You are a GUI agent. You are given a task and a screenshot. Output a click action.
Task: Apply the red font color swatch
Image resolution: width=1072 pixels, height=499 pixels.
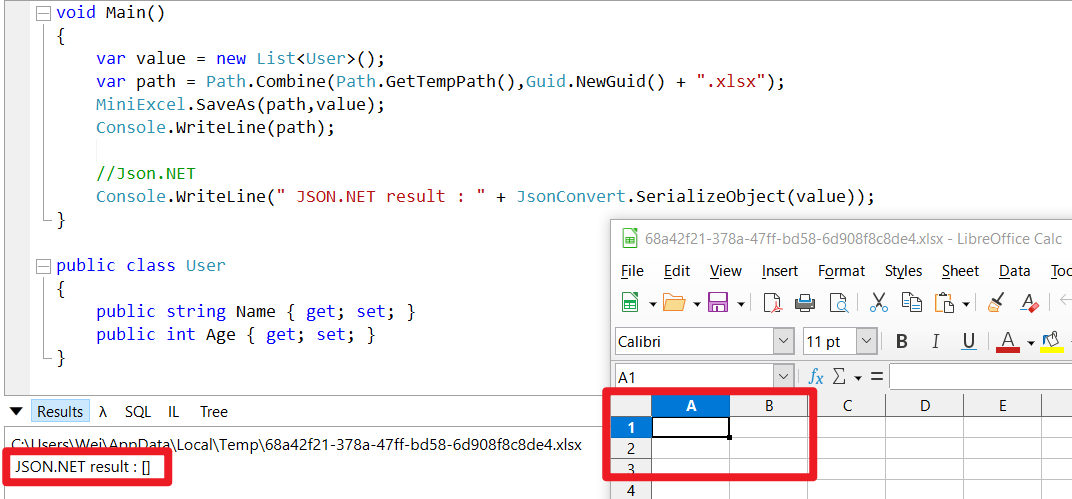pos(1008,341)
